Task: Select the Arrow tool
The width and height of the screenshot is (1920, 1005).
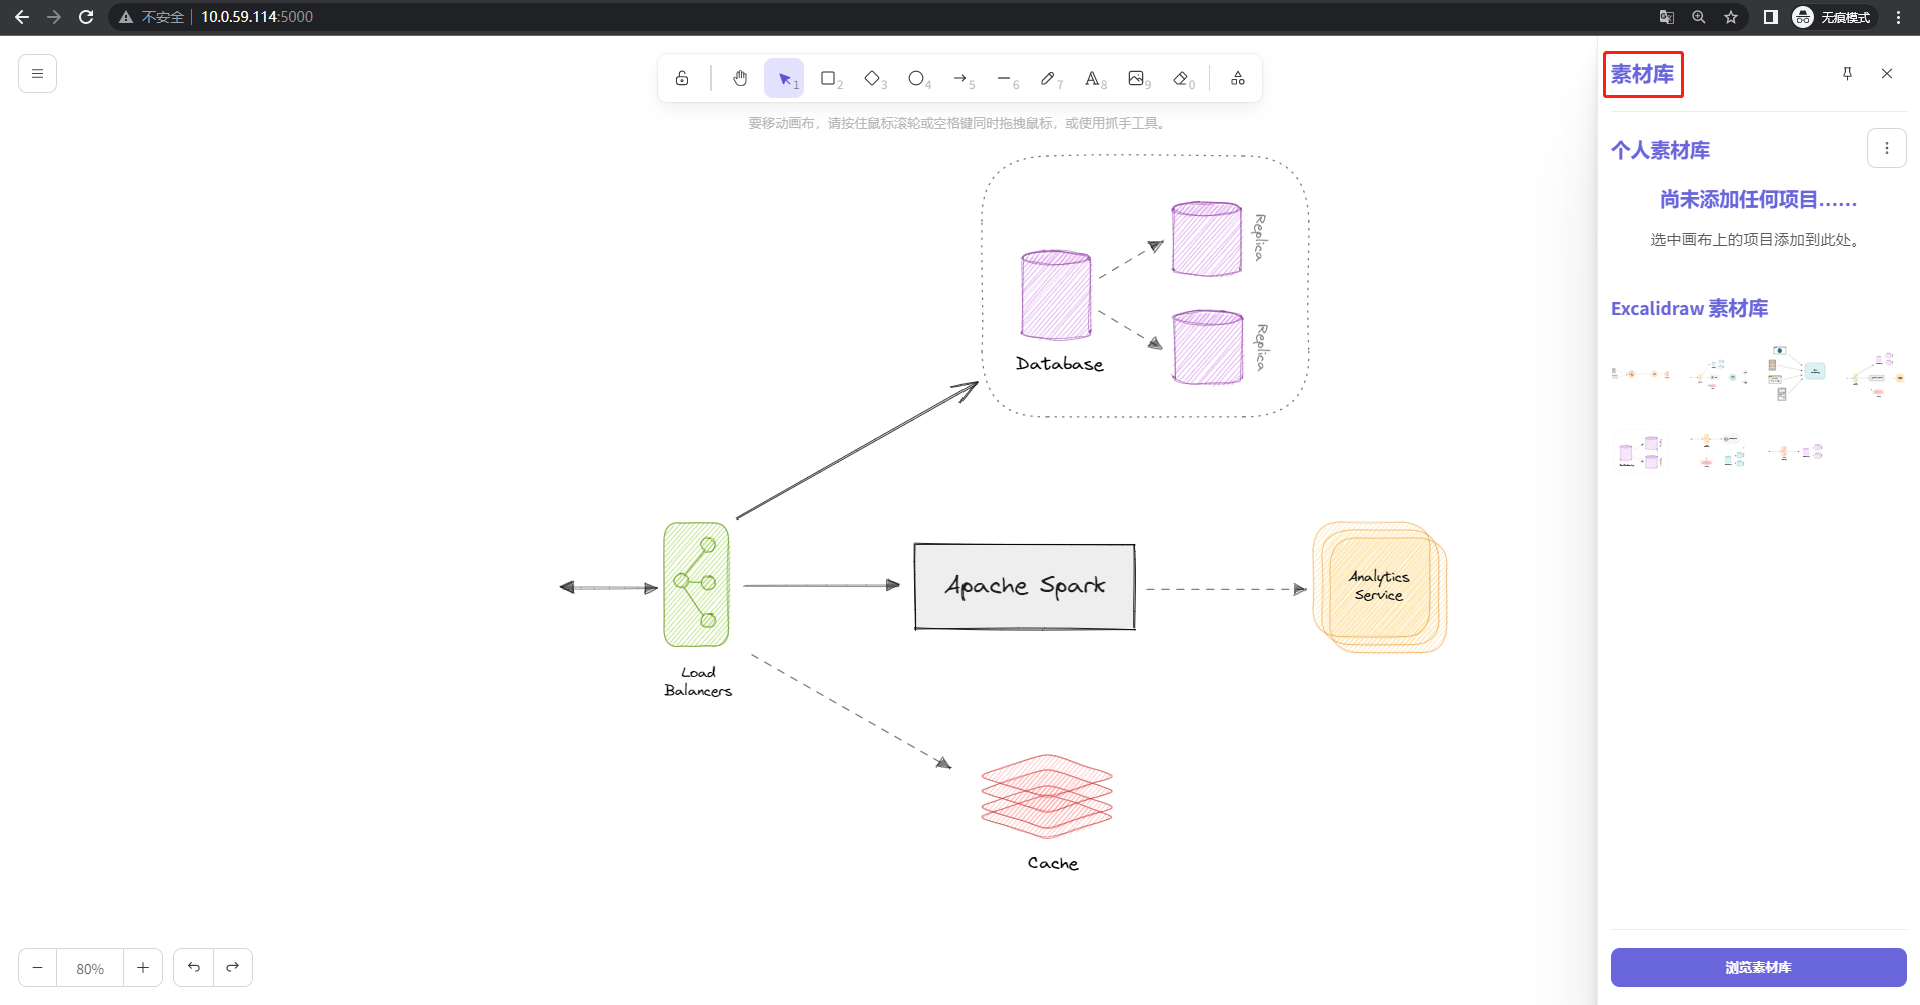Action: point(960,78)
